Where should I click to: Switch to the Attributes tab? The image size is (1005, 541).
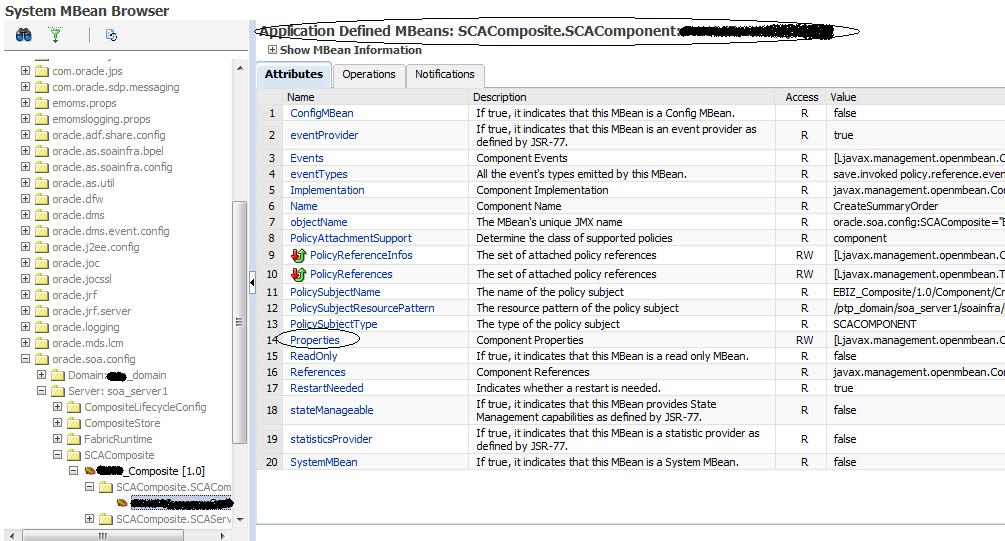click(294, 74)
